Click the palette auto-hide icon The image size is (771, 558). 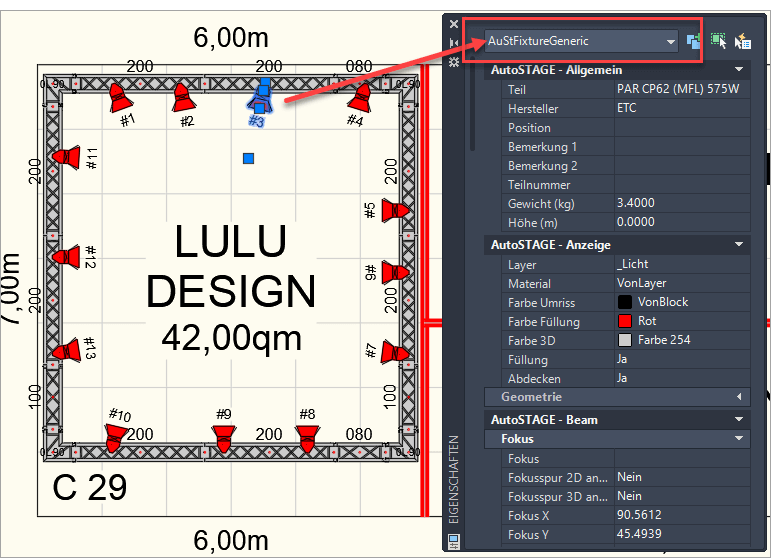tap(454, 42)
